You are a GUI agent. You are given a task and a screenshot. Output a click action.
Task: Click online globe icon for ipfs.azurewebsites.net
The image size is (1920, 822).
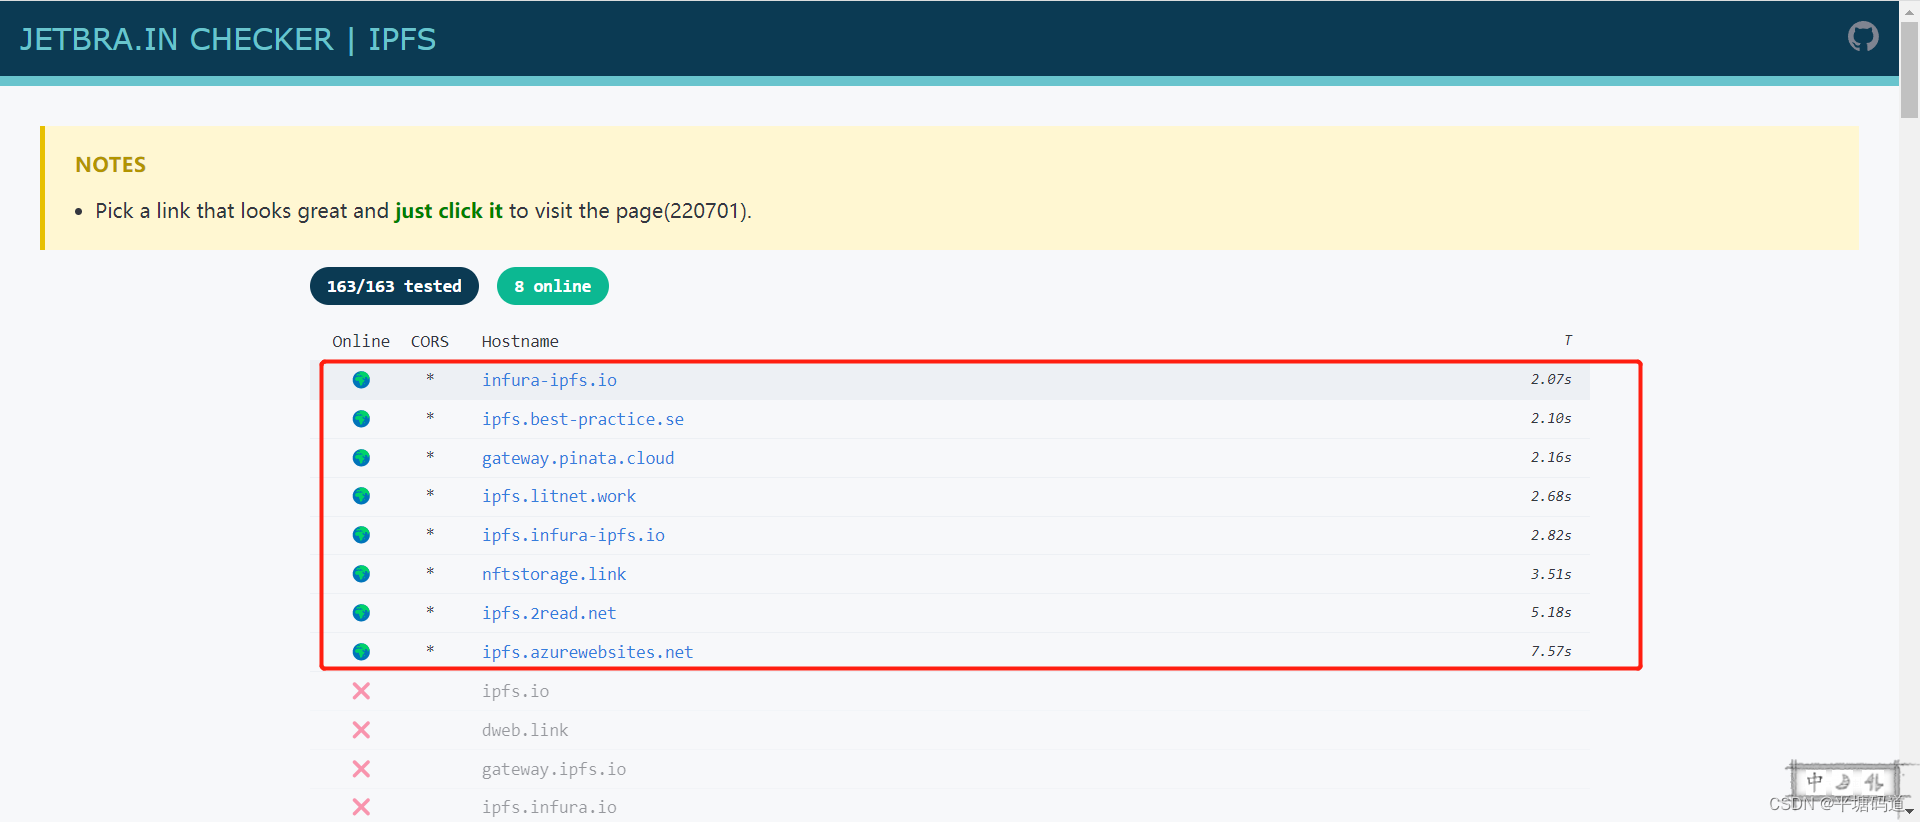pos(361,652)
